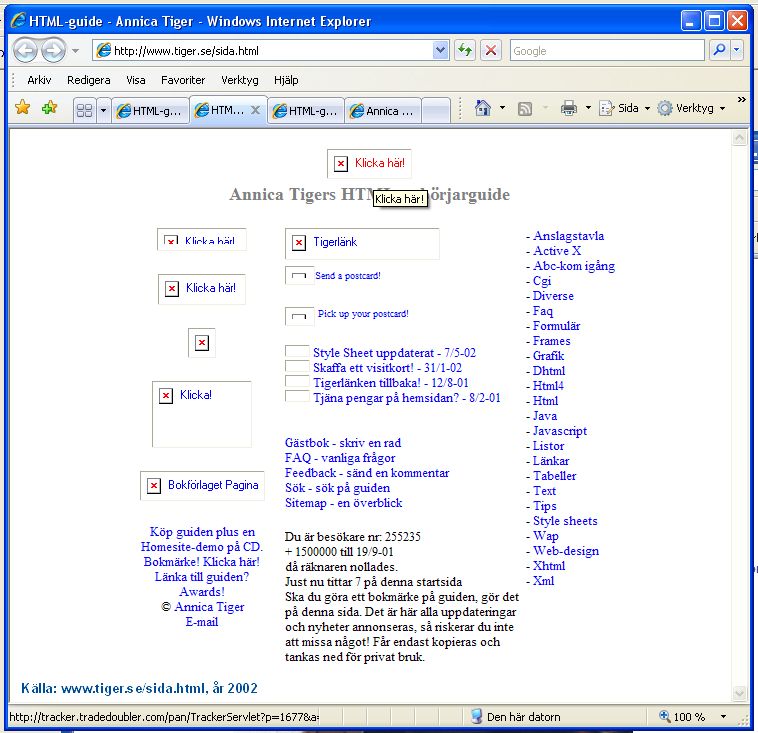The image size is (758, 733).
Task: Open the Javascript link
Action: coord(560,431)
